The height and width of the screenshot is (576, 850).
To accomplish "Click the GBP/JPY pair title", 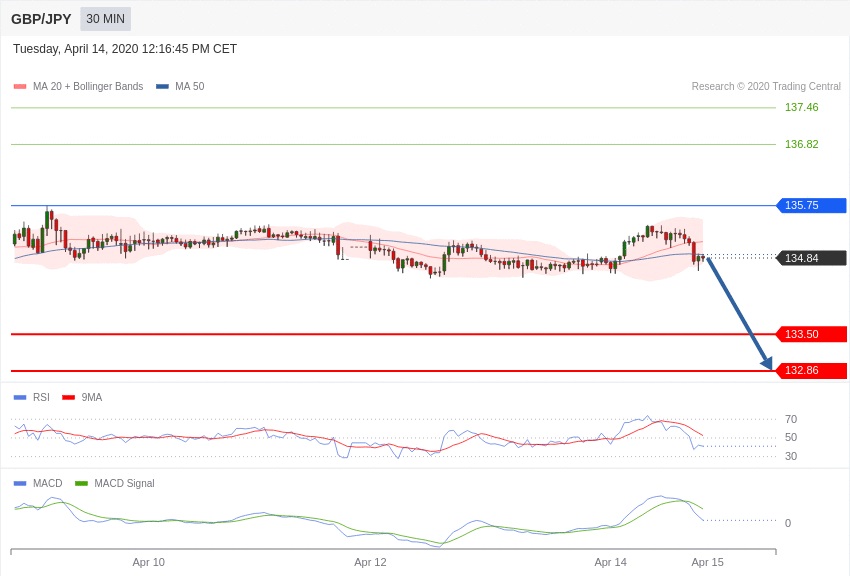I will click(41, 19).
